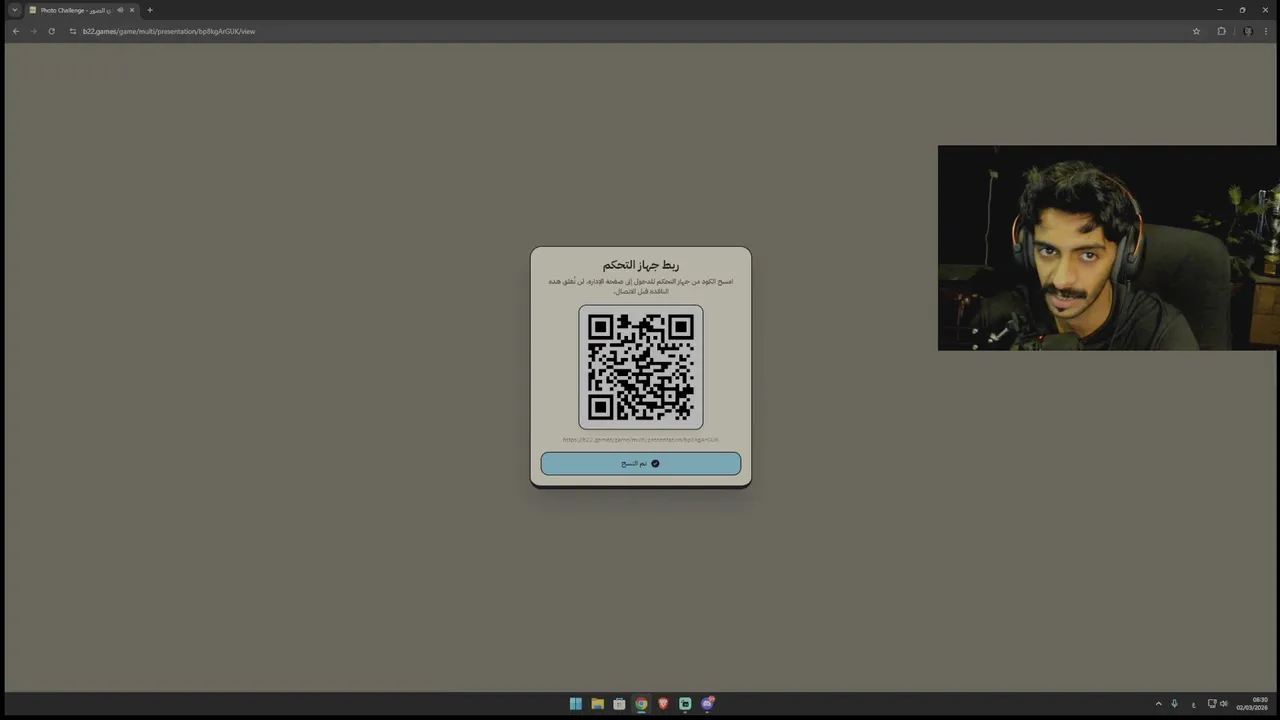1280x720 pixels.
Task: Open File Explorer from the taskbar
Action: coord(597,704)
